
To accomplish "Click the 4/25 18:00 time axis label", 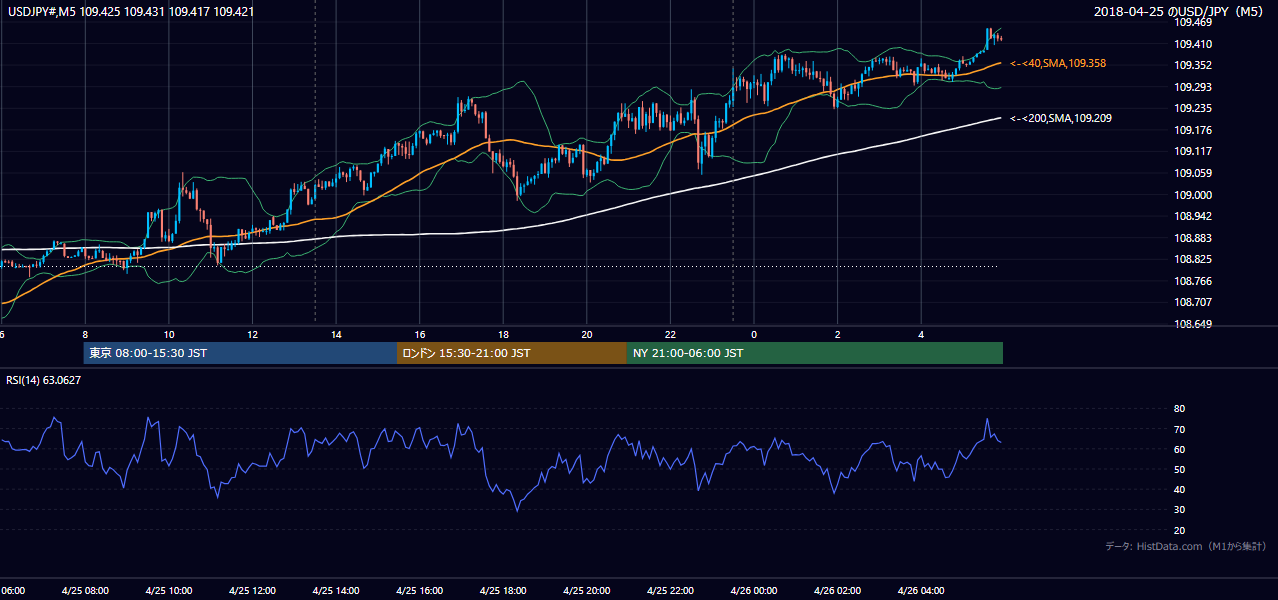I will pos(503,591).
